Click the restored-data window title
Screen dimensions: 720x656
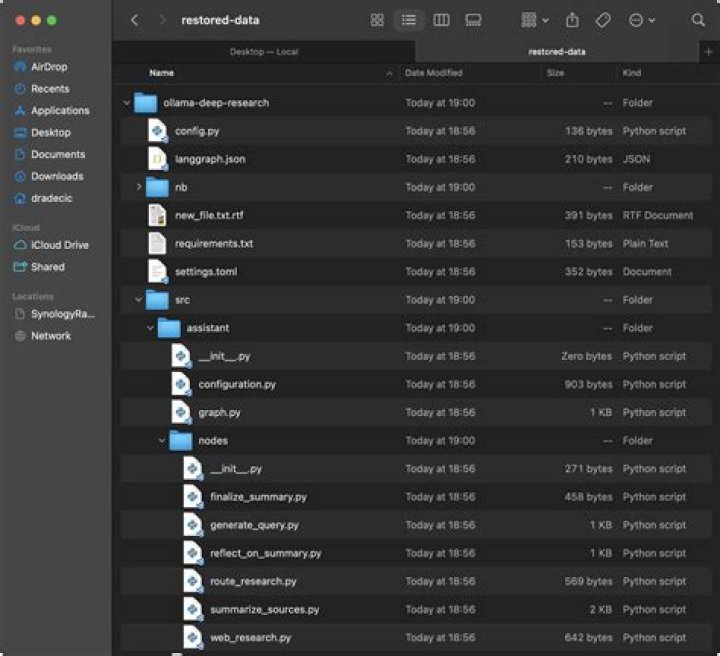click(220, 20)
